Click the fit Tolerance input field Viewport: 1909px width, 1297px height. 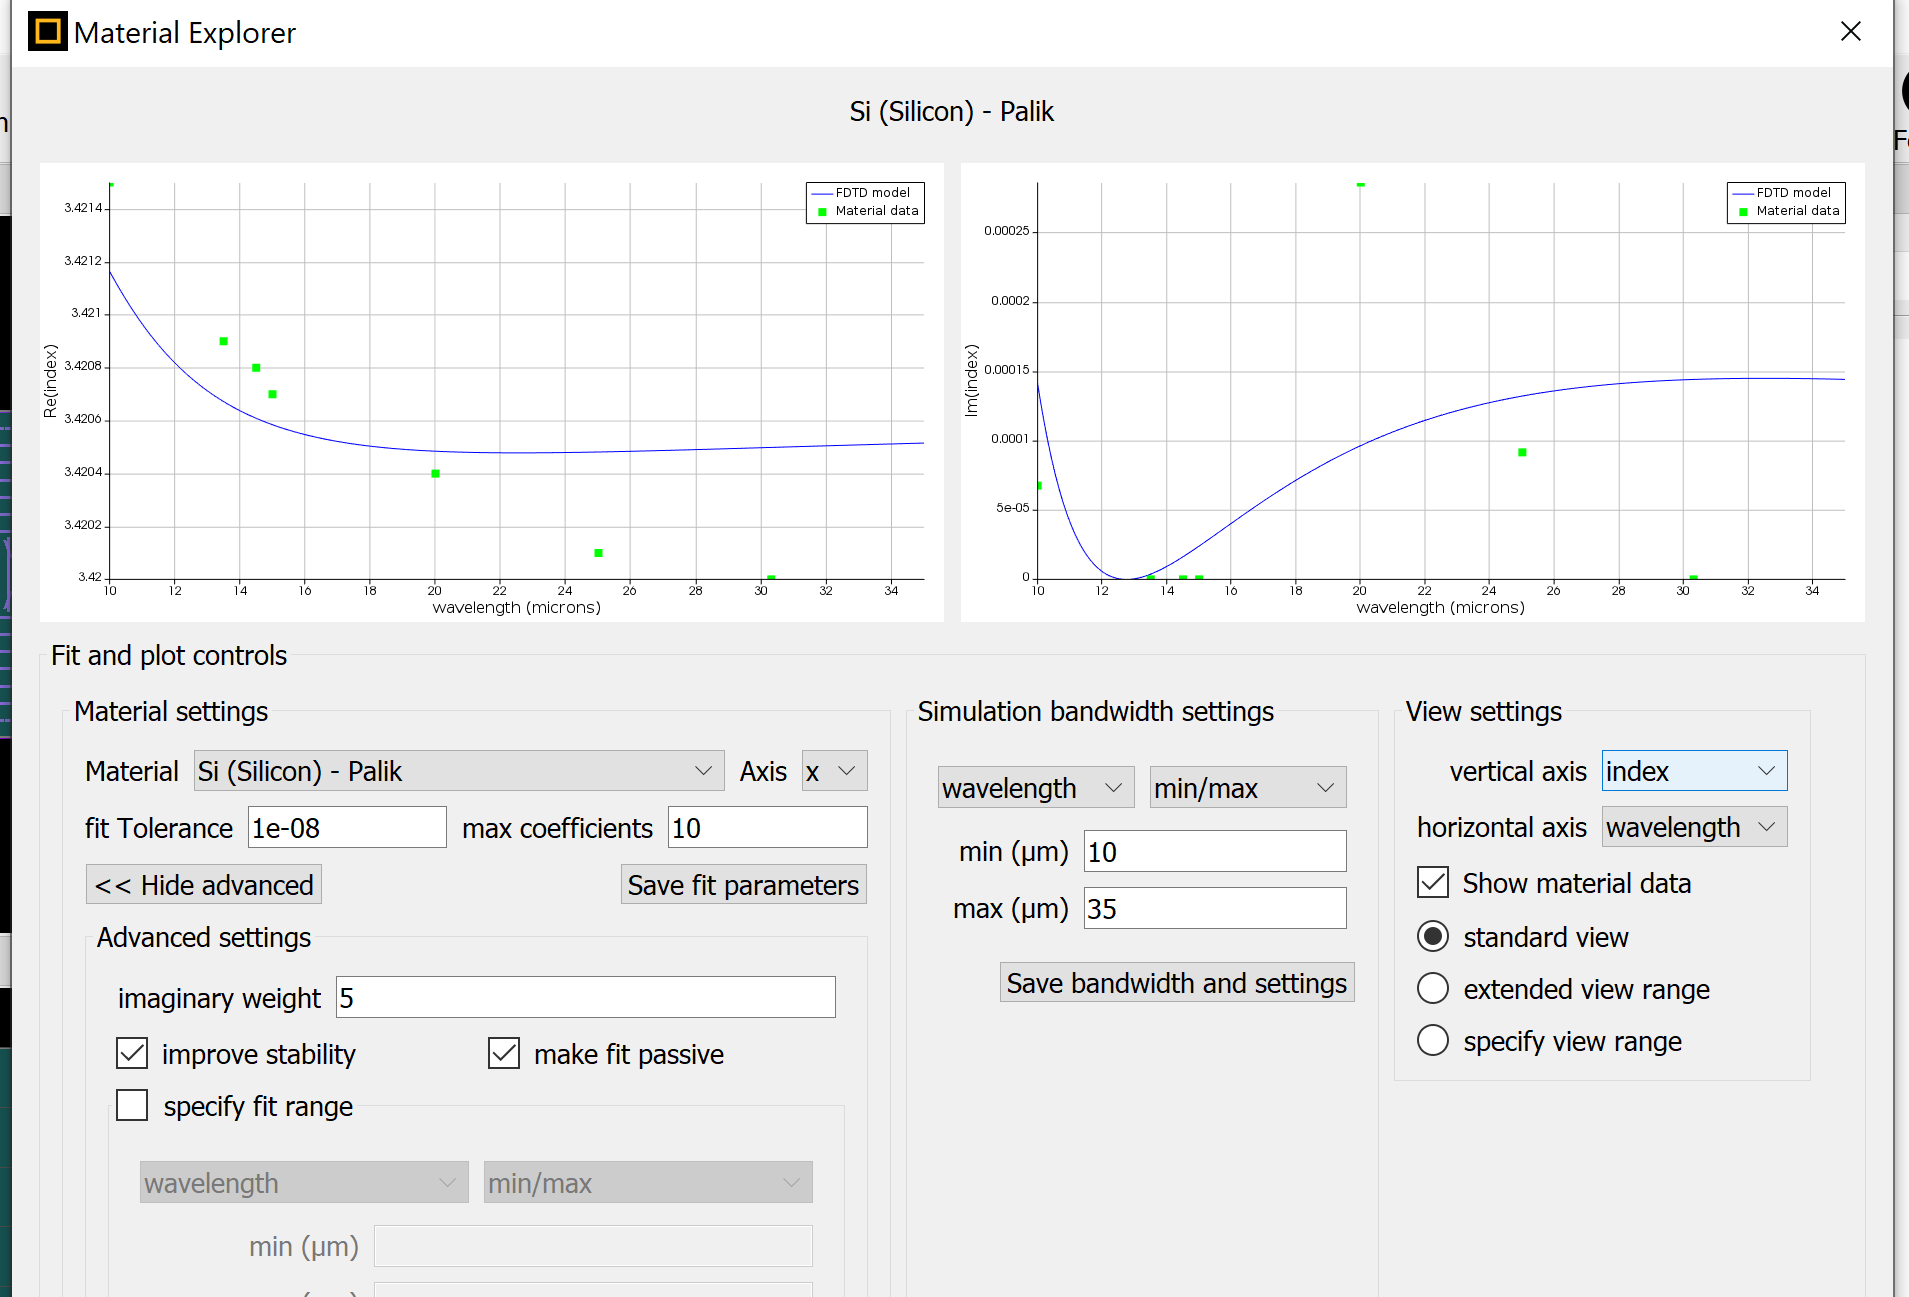346,828
